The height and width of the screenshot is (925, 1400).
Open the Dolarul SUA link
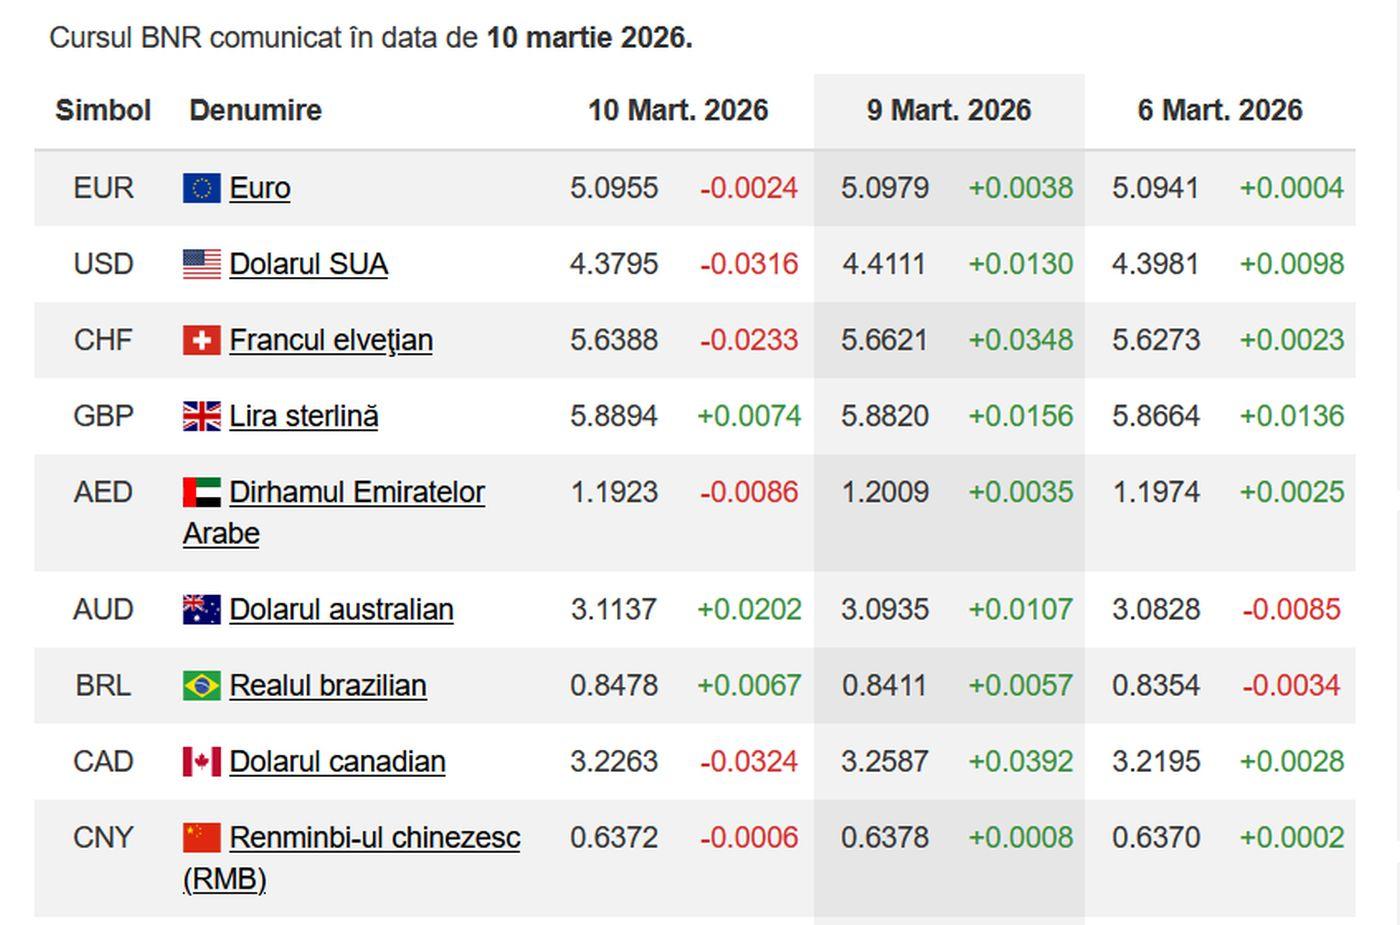tap(308, 264)
